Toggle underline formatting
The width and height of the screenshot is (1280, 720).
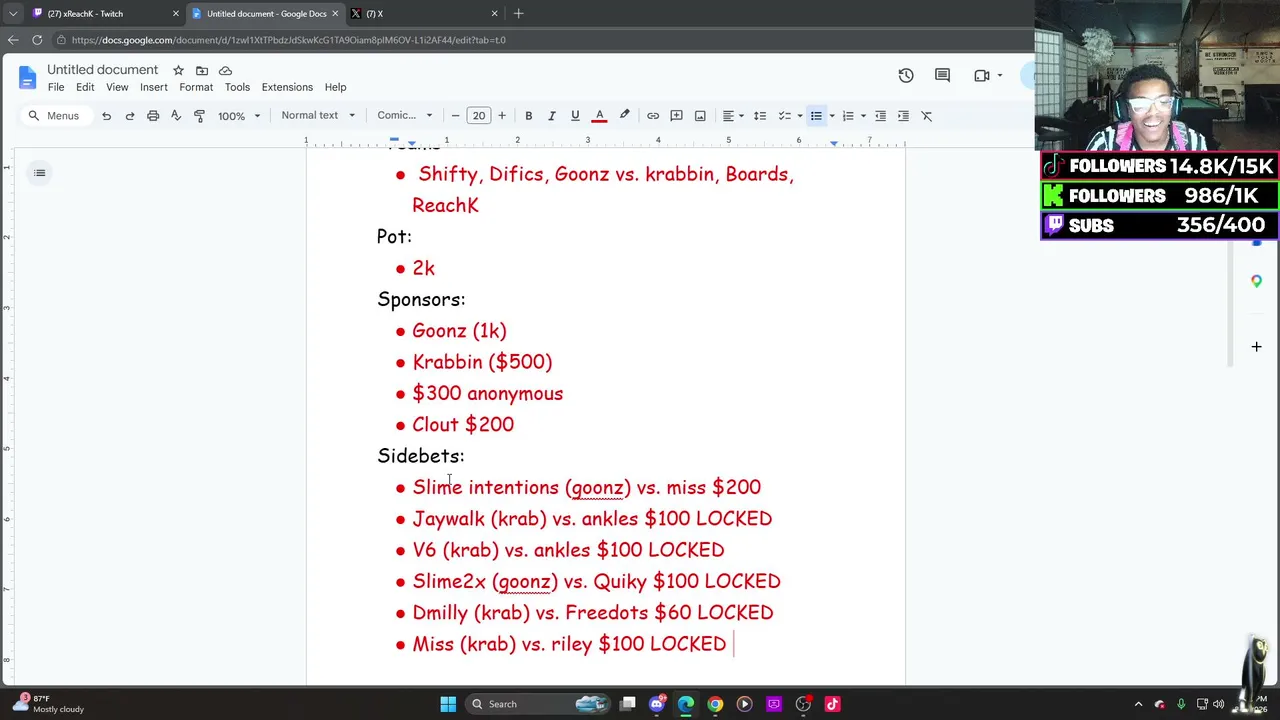click(x=575, y=116)
